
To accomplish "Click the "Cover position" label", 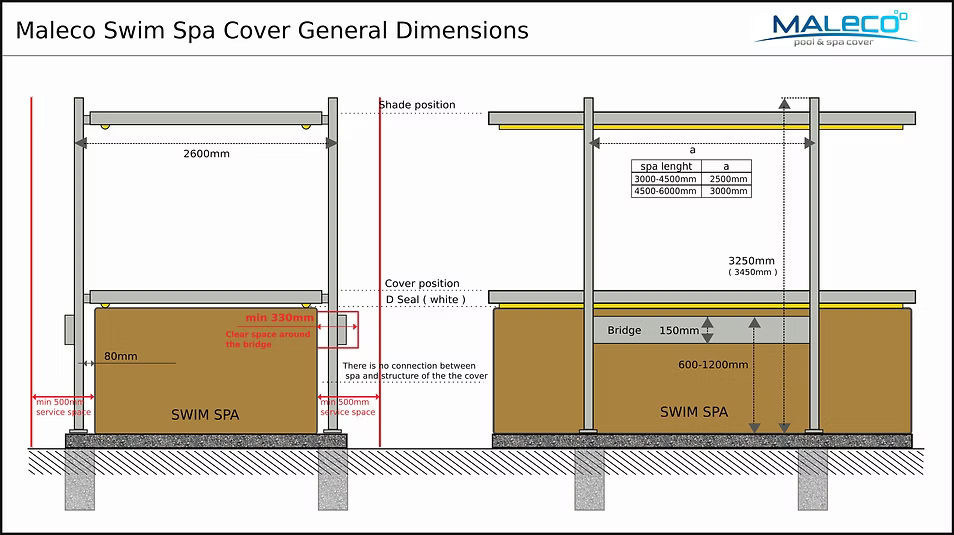I will point(422,284).
